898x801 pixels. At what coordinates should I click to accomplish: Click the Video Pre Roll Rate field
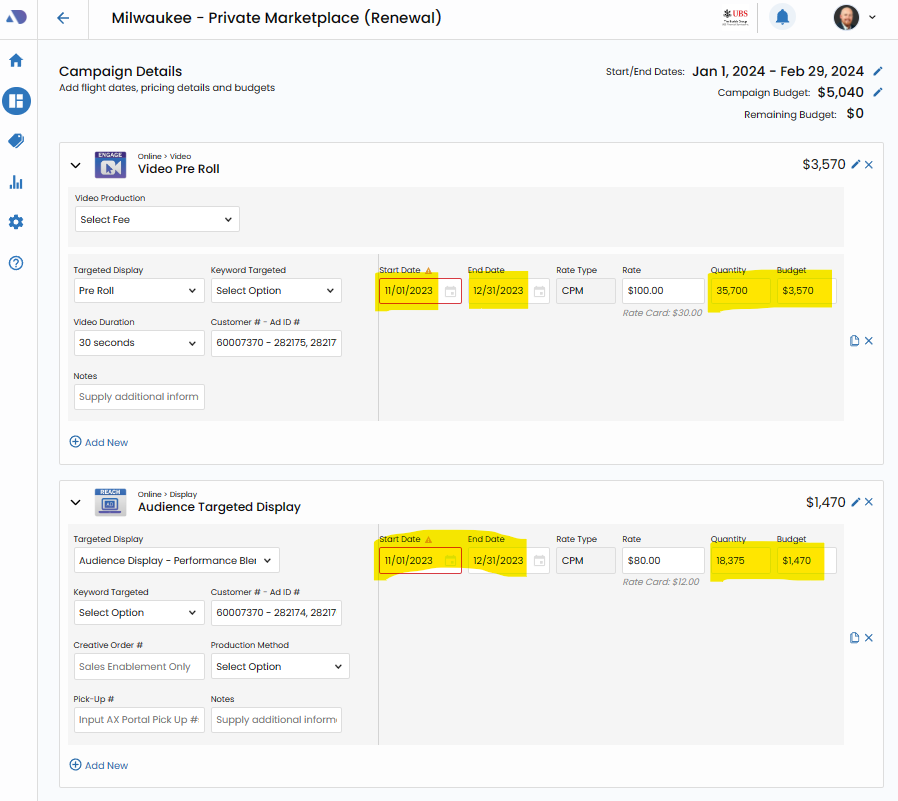point(662,291)
